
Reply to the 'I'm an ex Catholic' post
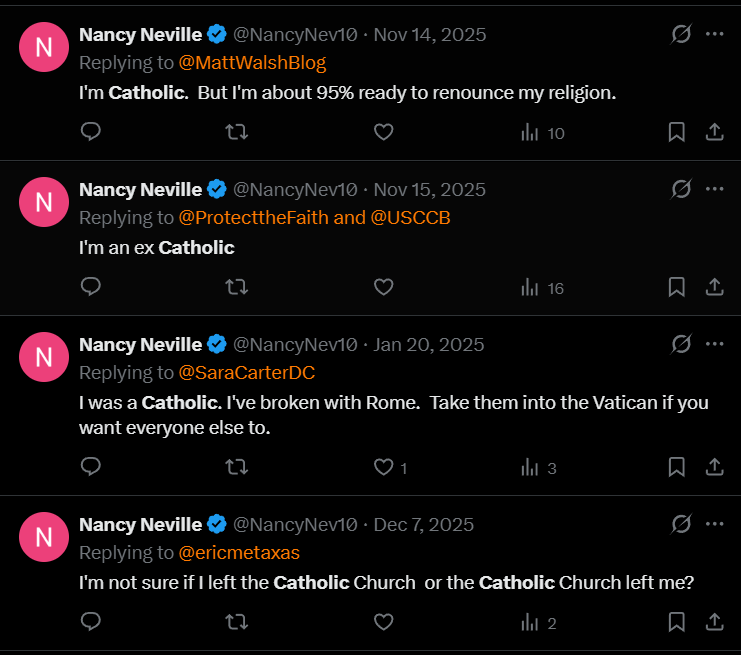pos(91,287)
